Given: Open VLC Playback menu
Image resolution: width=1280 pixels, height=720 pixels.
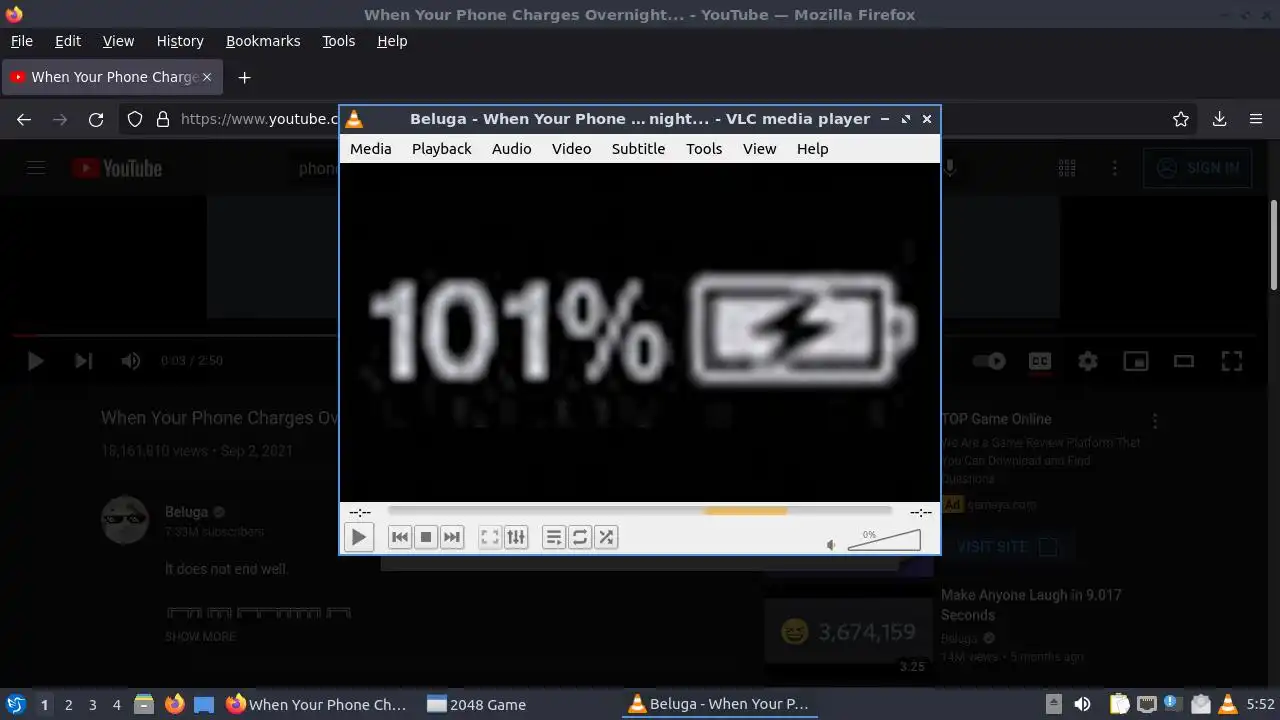Looking at the screenshot, I should point(441,148).
